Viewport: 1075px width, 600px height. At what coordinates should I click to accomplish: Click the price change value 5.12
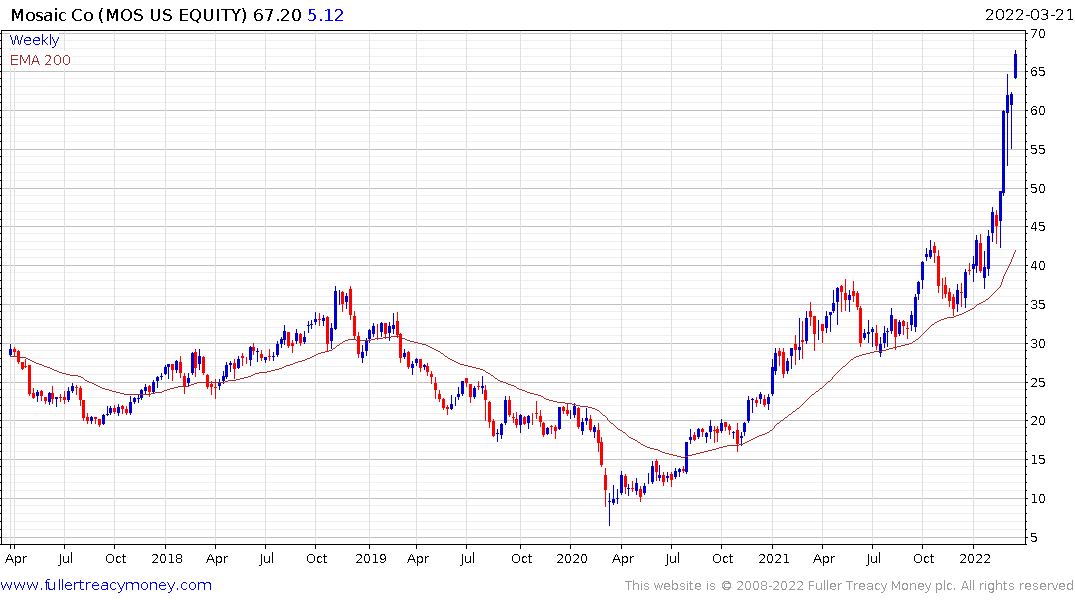(326, 14)
